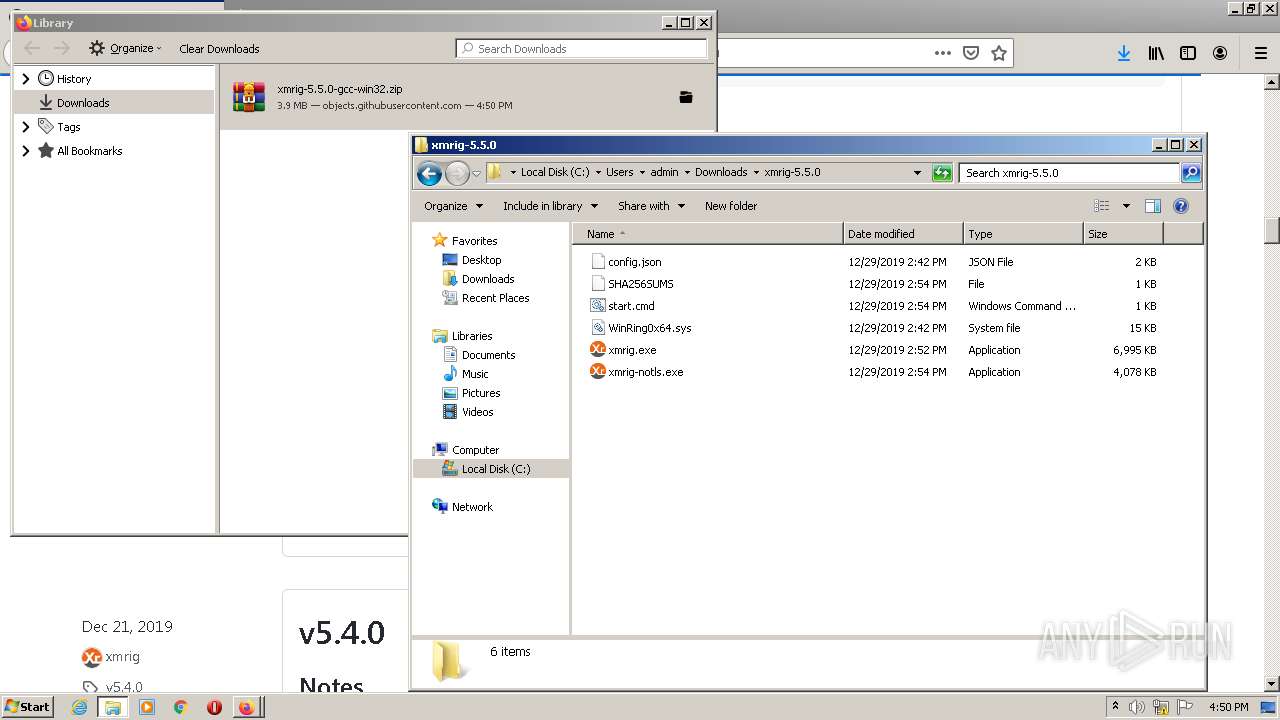Toggle Firefox sidebar icon
Screen dimensions: 1280x720
[x=1188, y=53]
